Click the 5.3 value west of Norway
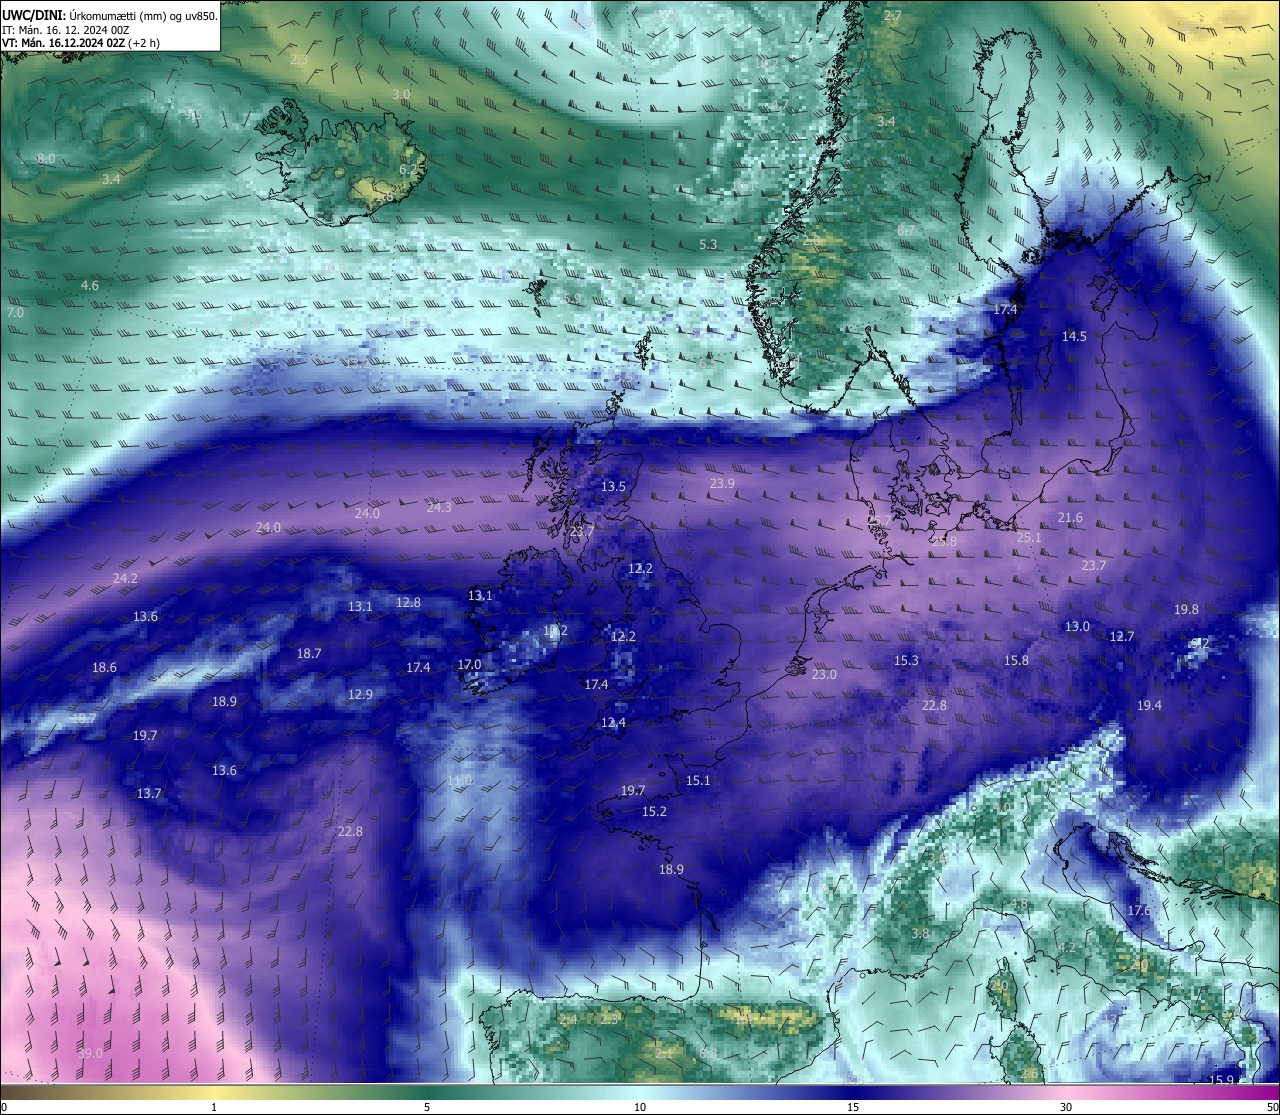The height and width of the screenshot is (1115, 1280). [708, 245]
